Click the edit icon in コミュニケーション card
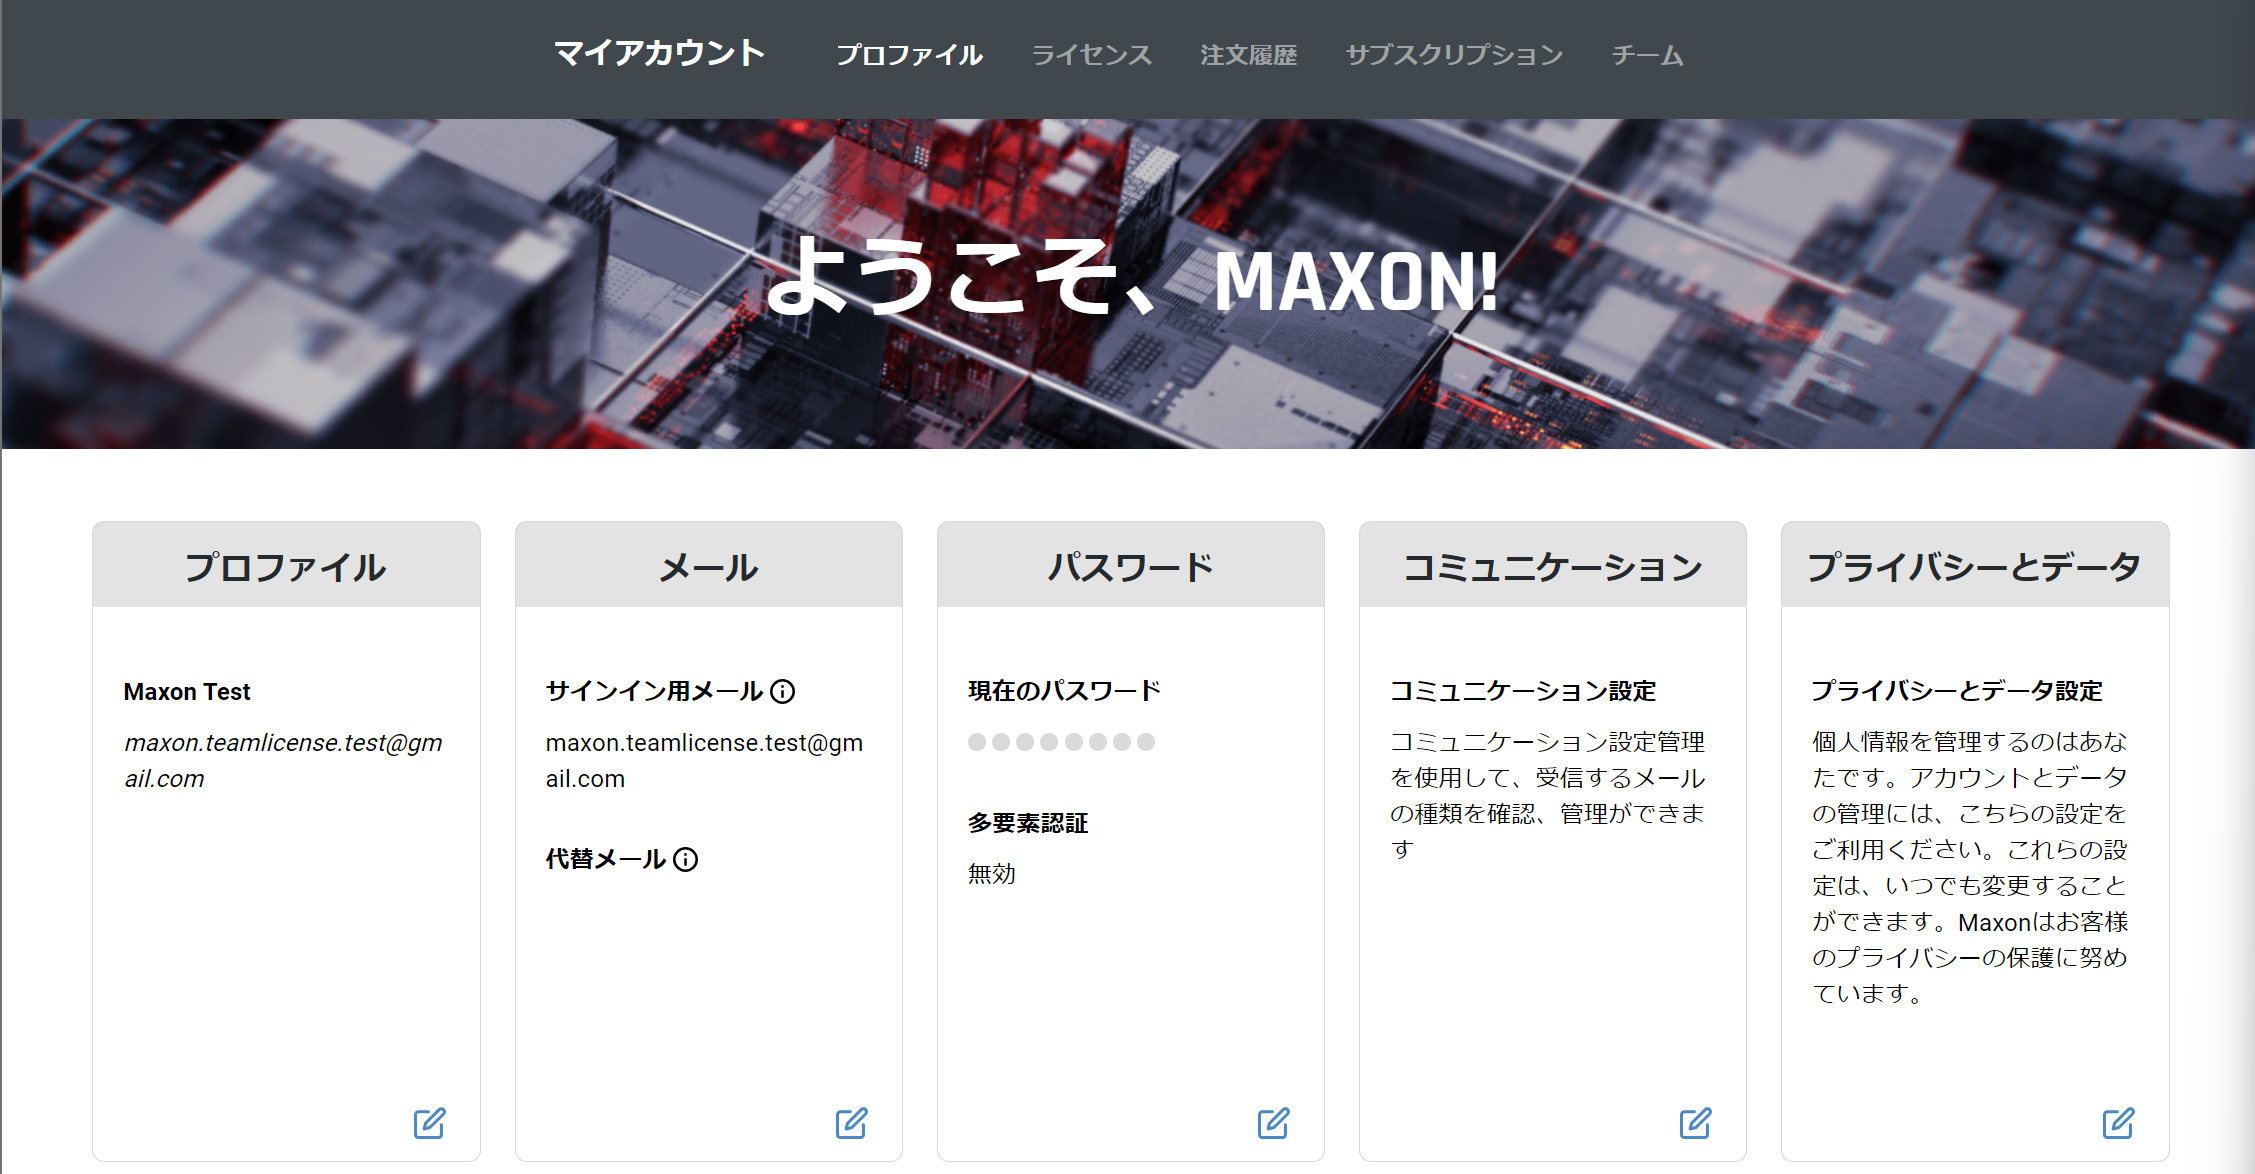The height and width of the screenshot is (1174, 2255). [1696, 1123]
